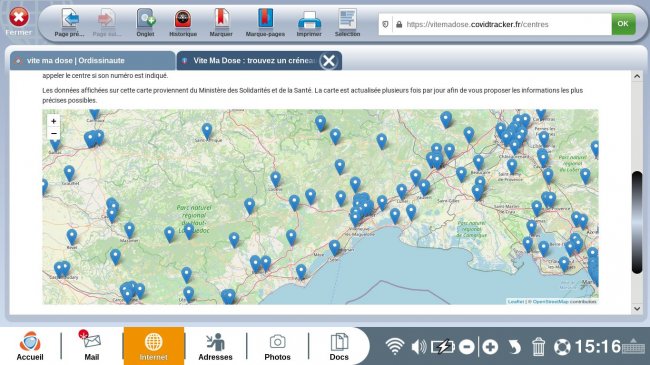Bookmark page with Marquer icon
The width and height of the screenshot is (650, 365).
pos(221,23)
